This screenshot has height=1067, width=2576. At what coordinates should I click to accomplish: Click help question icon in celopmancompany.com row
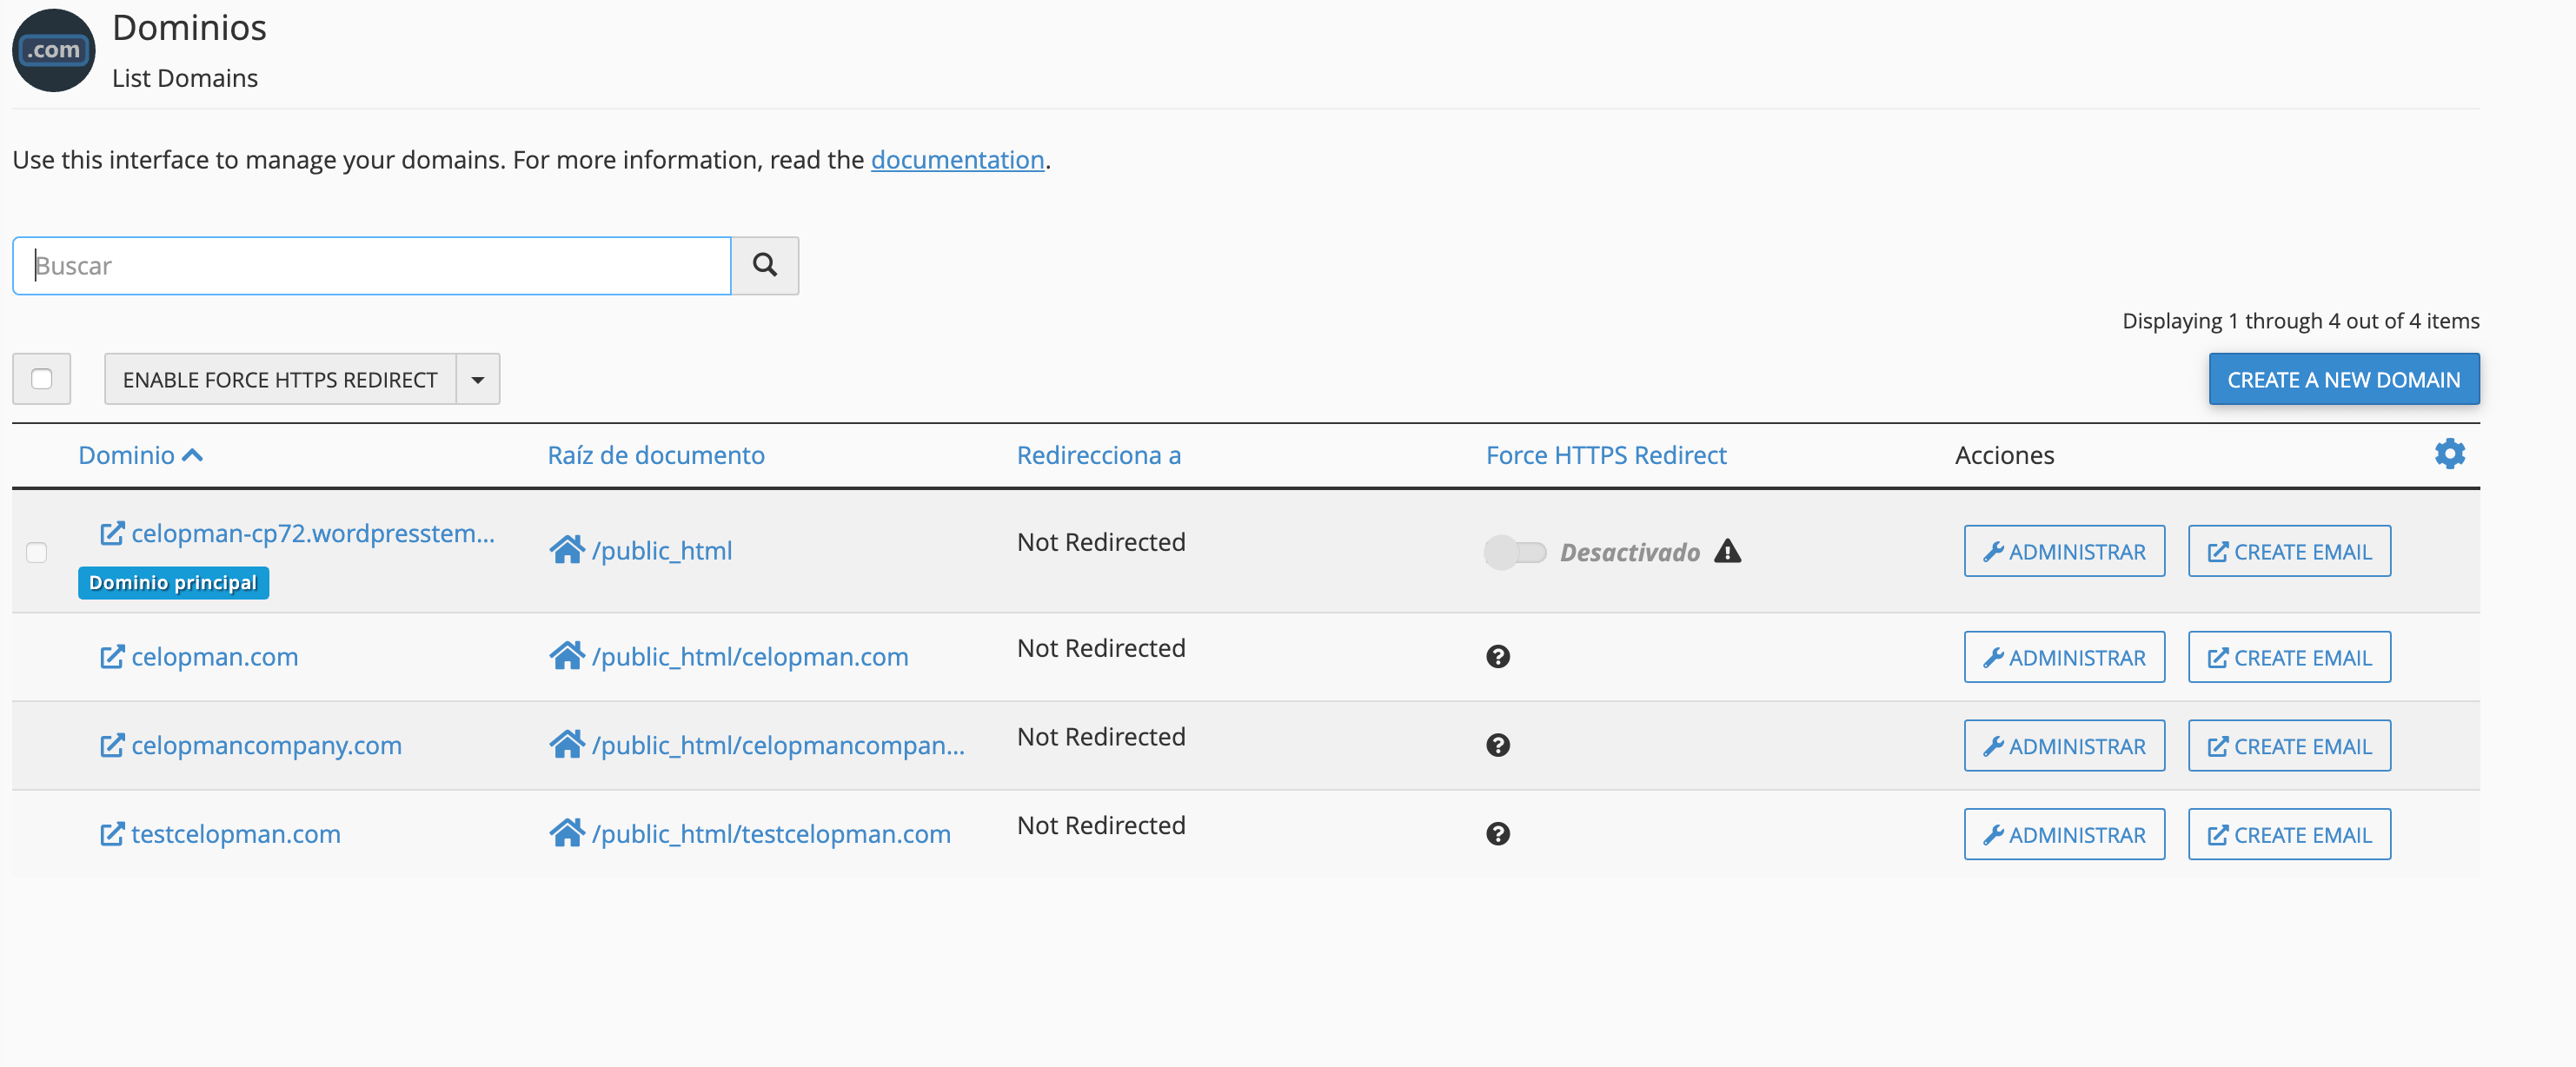click(x=1498, y=745)
